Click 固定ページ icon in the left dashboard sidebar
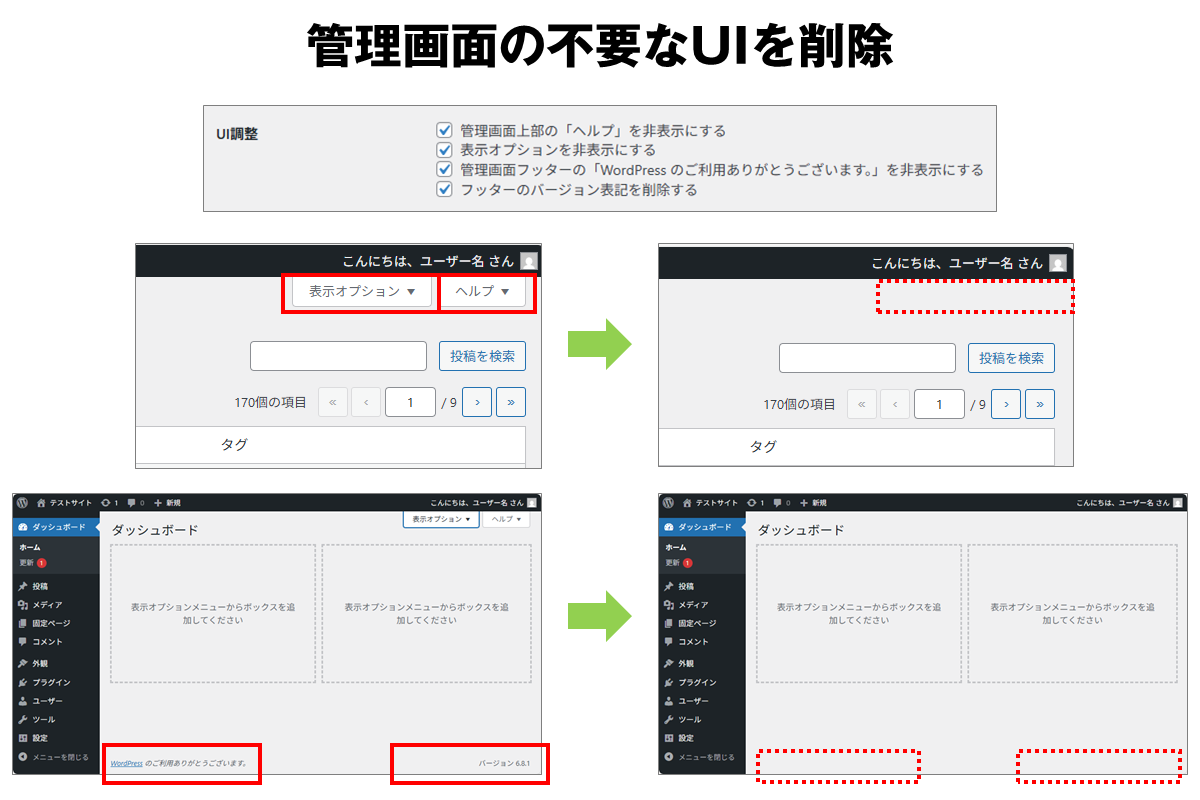 [23, 623]
